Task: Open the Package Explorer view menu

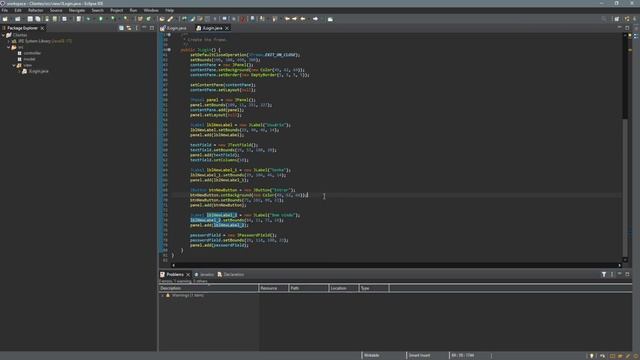Action: [136, 28]
